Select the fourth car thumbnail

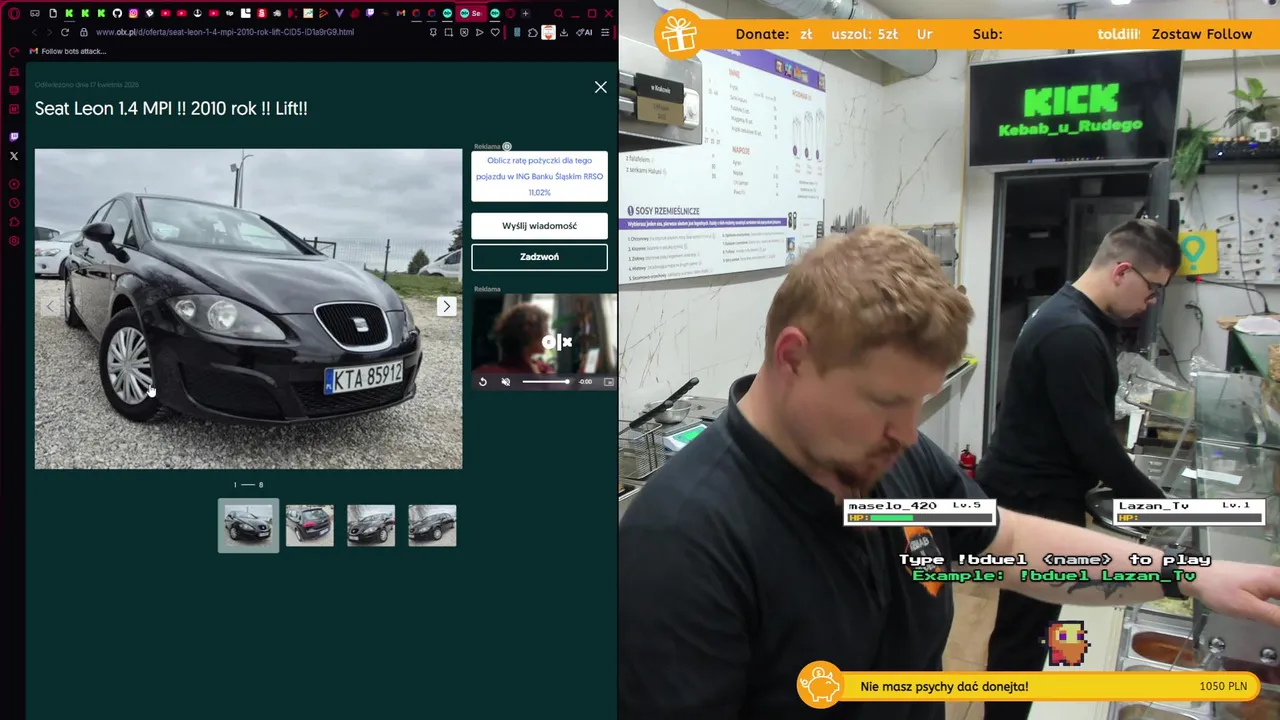432,525
